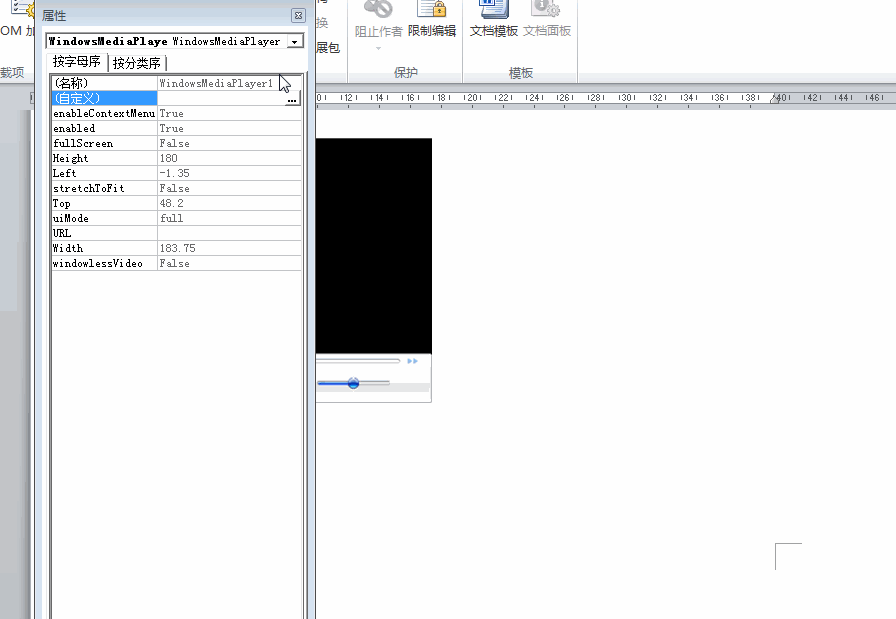Image resolution: width=896 pixels, height=619 pixels.
Task: Click the empty URL value field
Action: pyautogui.click(x=229, y=233)
